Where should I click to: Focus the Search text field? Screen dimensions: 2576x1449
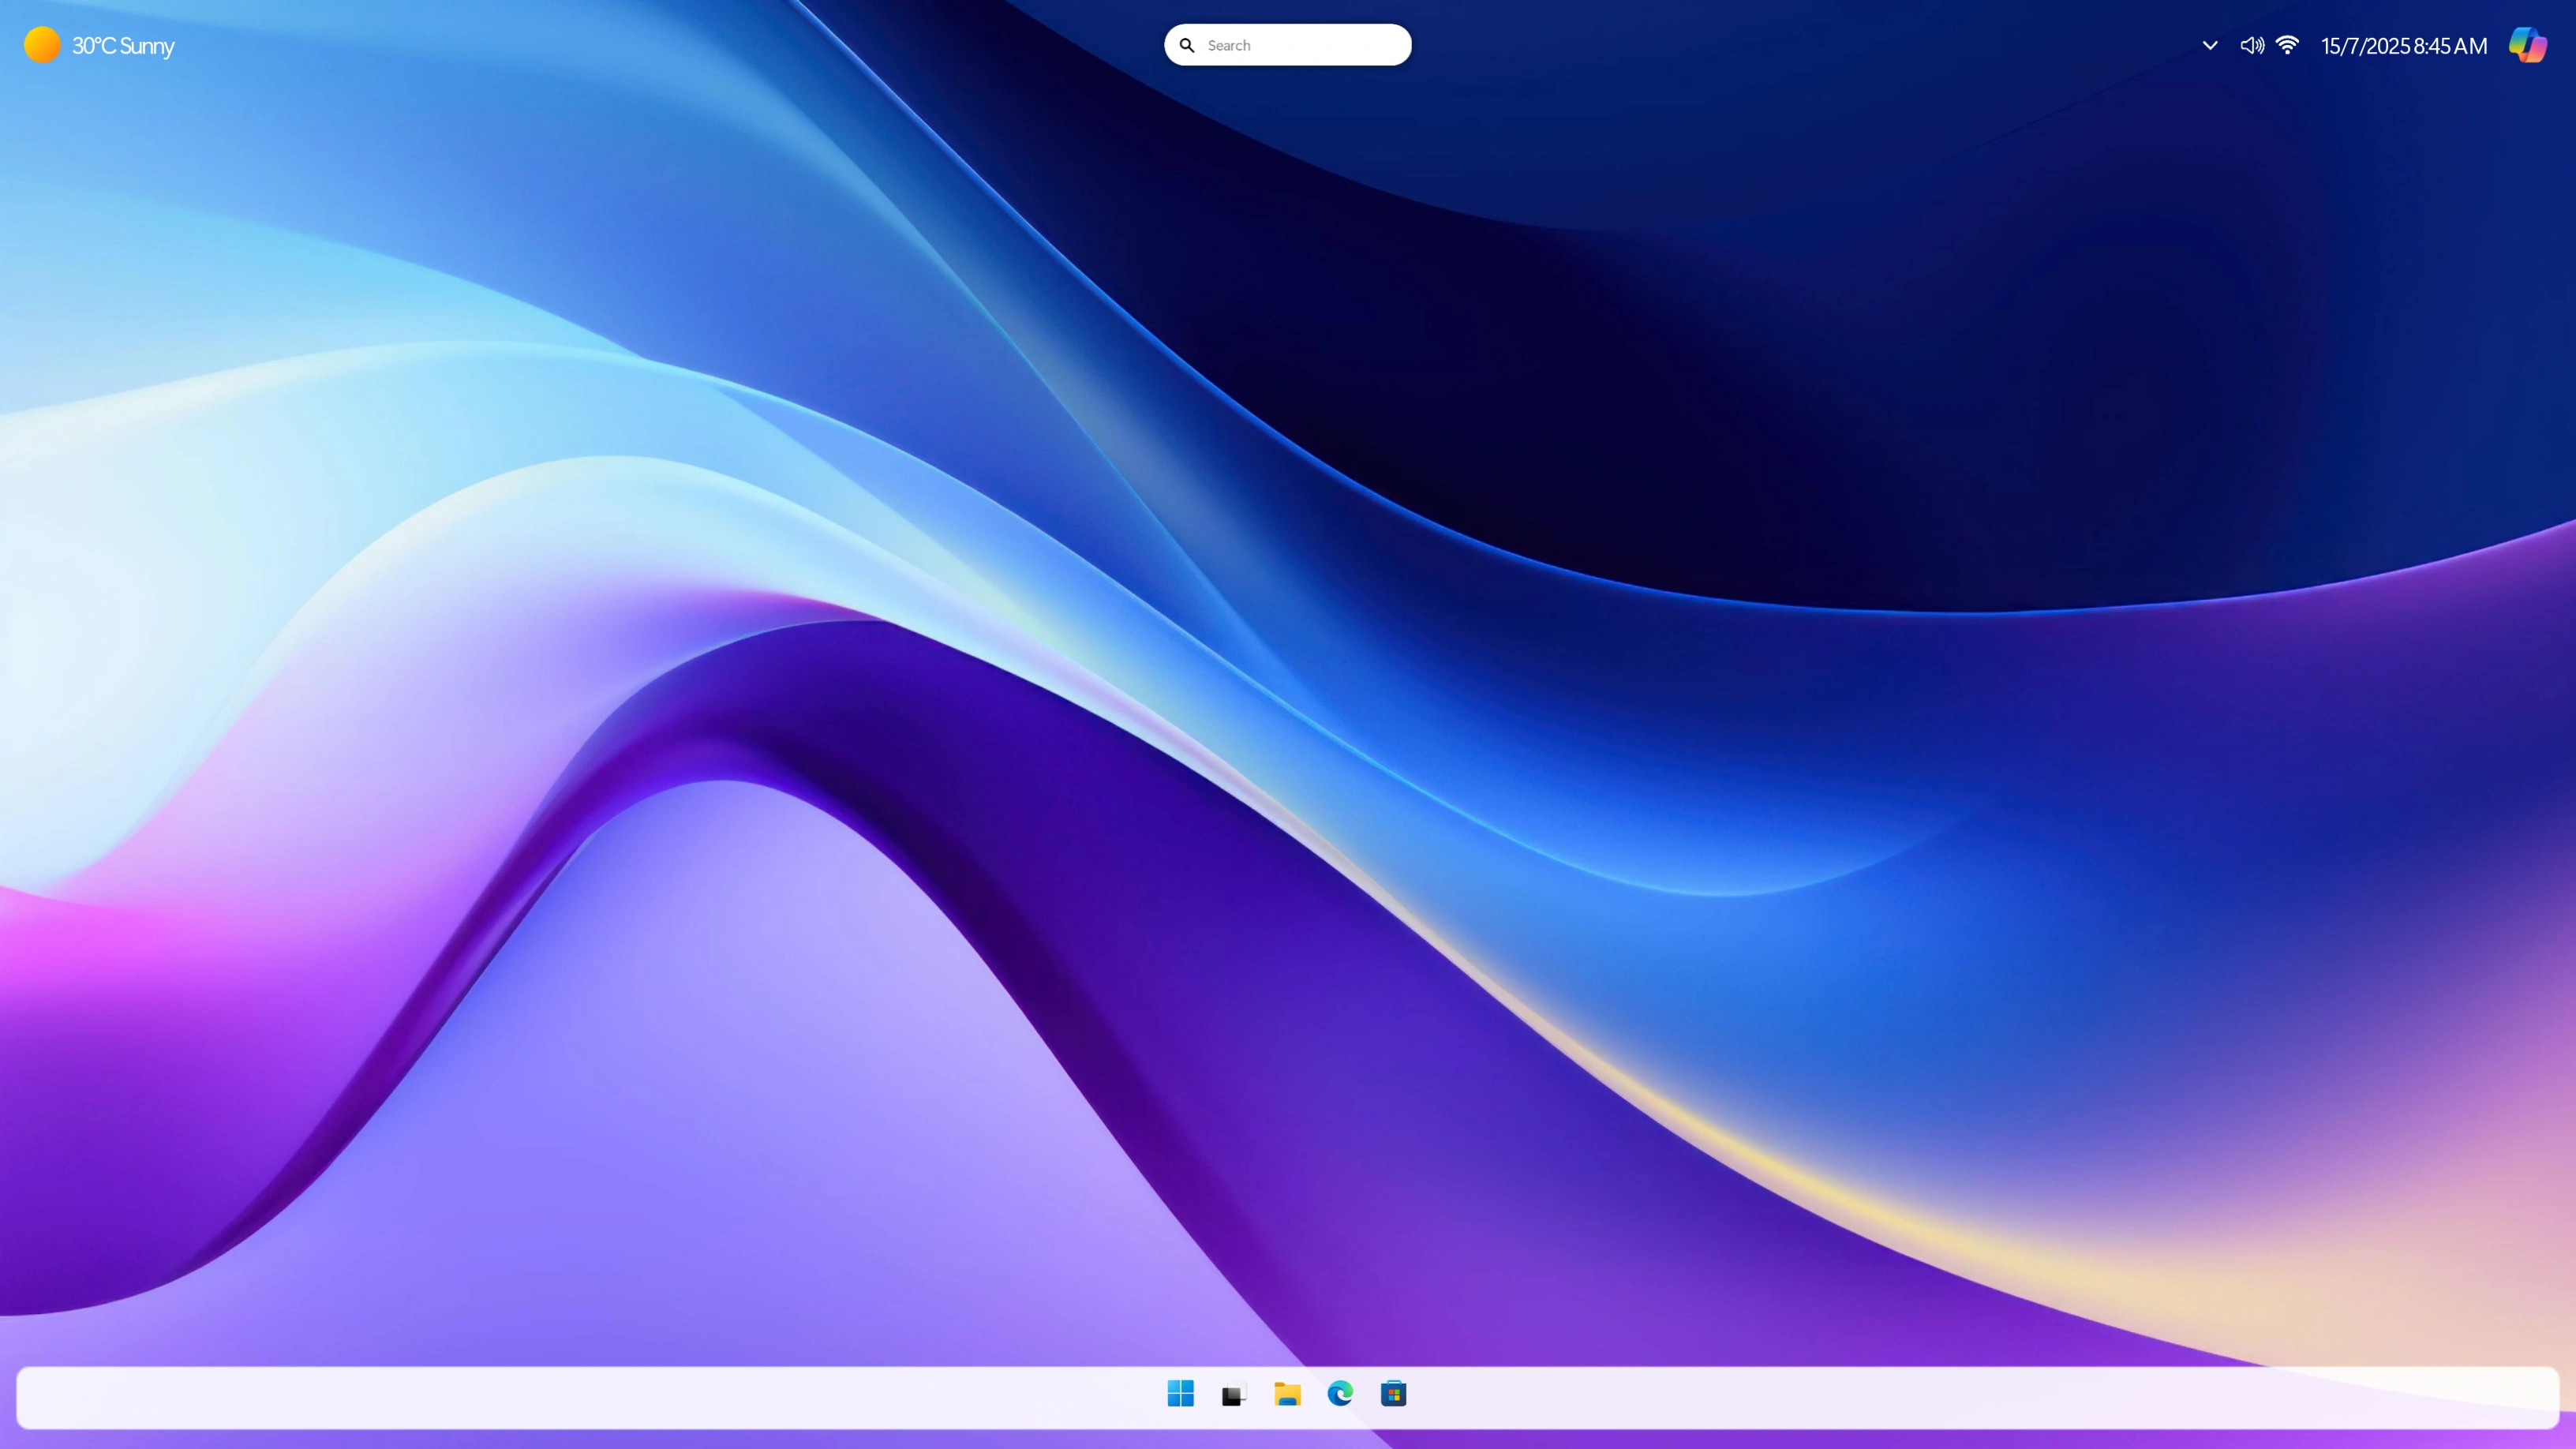pos(1300,45)
